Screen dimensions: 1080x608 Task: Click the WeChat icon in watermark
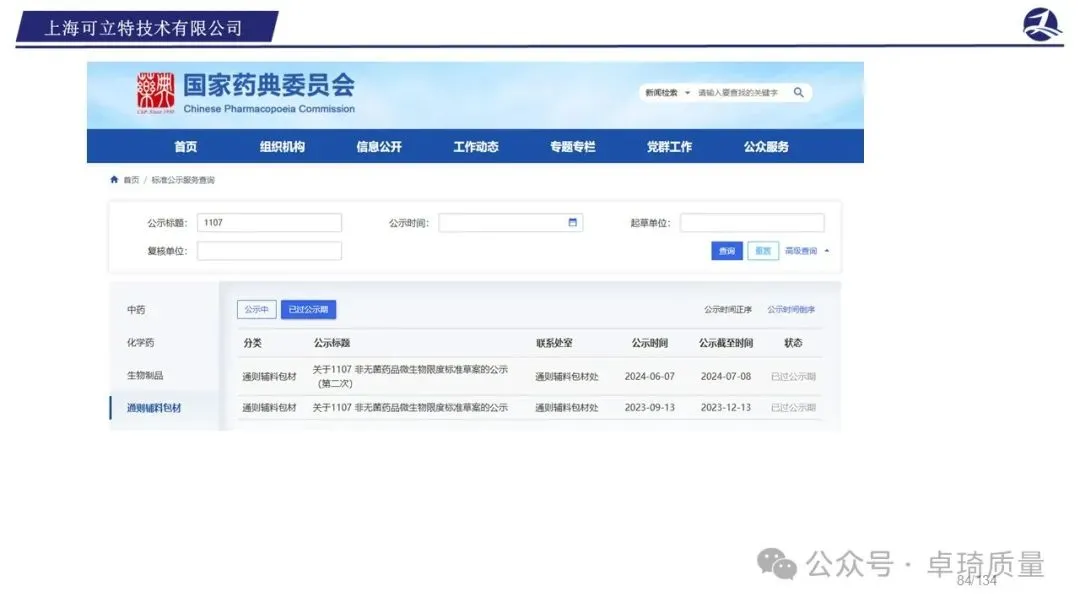777,564
